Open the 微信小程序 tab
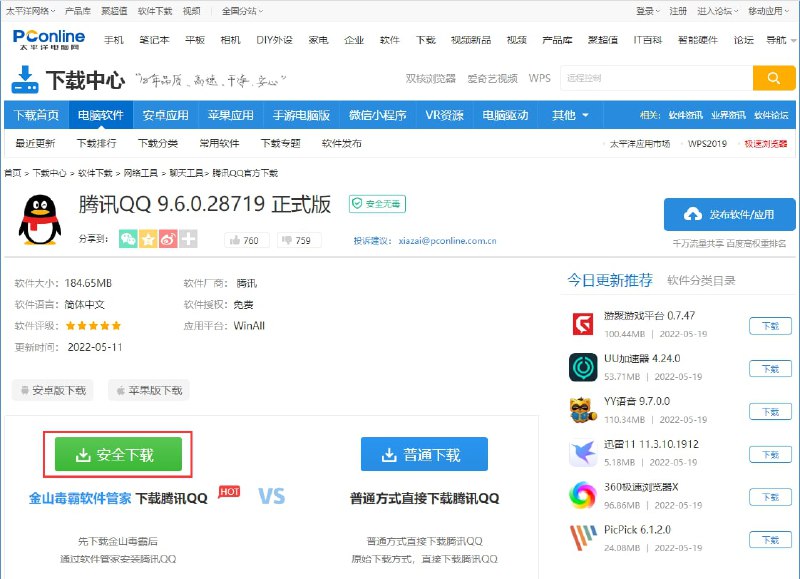This screenshot has width=800, height=579. pyautogui.click(x=378, y=115)
